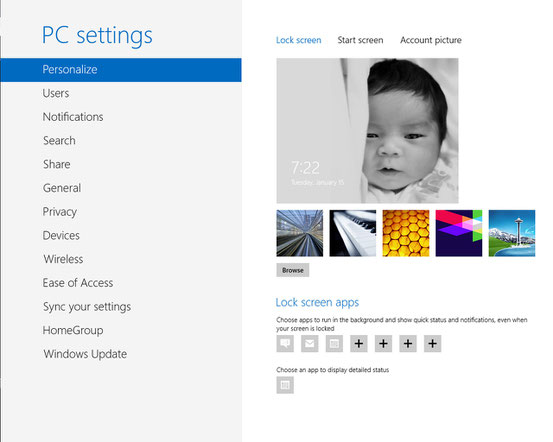The width and height of the screenshot is (553, 442).
Task: Select the Personalize category
Action: coord(121,70)
